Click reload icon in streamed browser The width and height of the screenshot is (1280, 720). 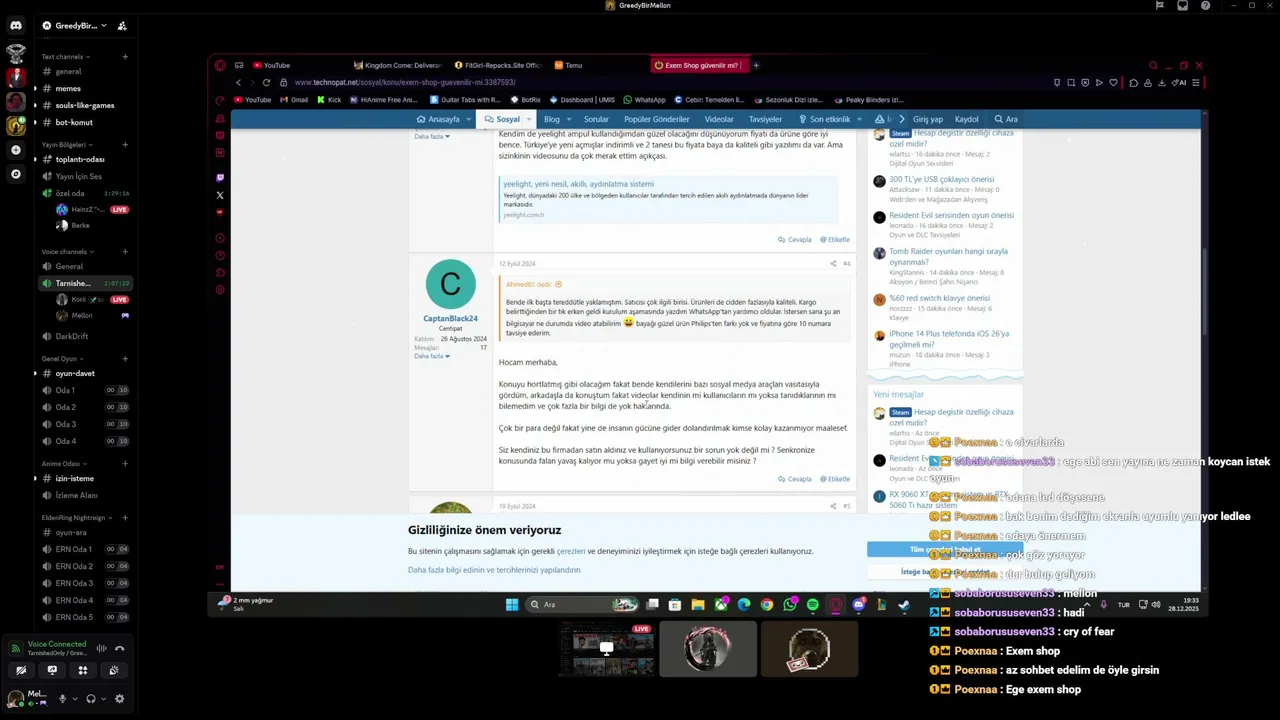(266, 83)
